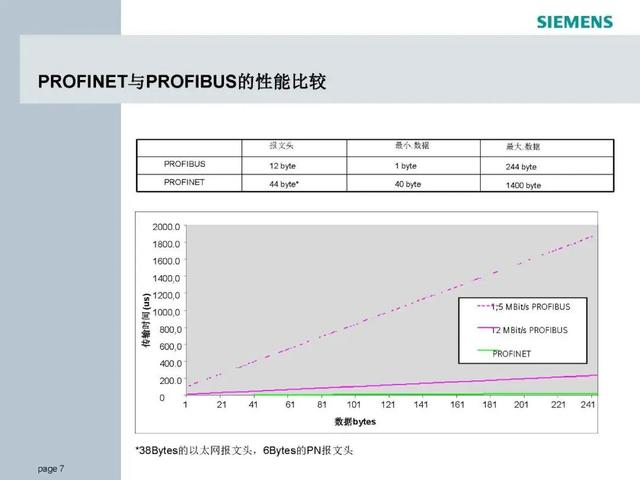Click the 12 byte table cell
The width and height of the screenshot is (640, 480).
(283, 166)
